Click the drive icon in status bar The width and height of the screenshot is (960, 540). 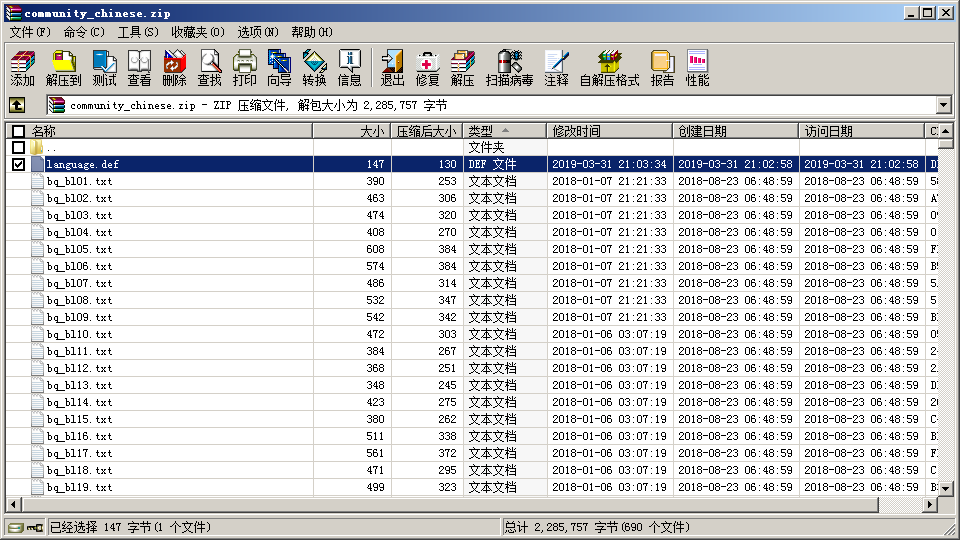click(x=16, y=528)
